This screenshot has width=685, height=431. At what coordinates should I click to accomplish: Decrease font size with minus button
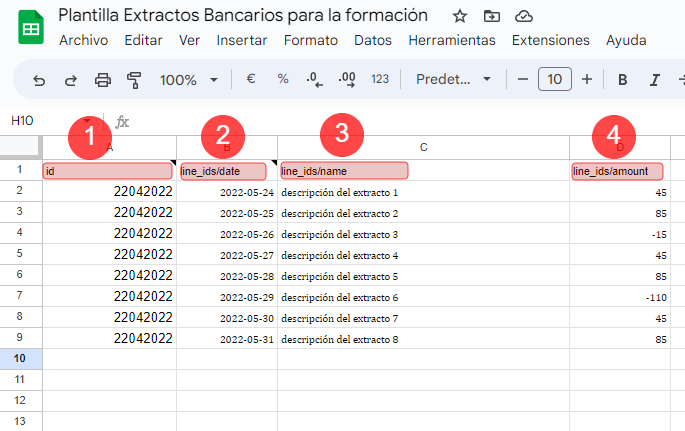[522, 80]
